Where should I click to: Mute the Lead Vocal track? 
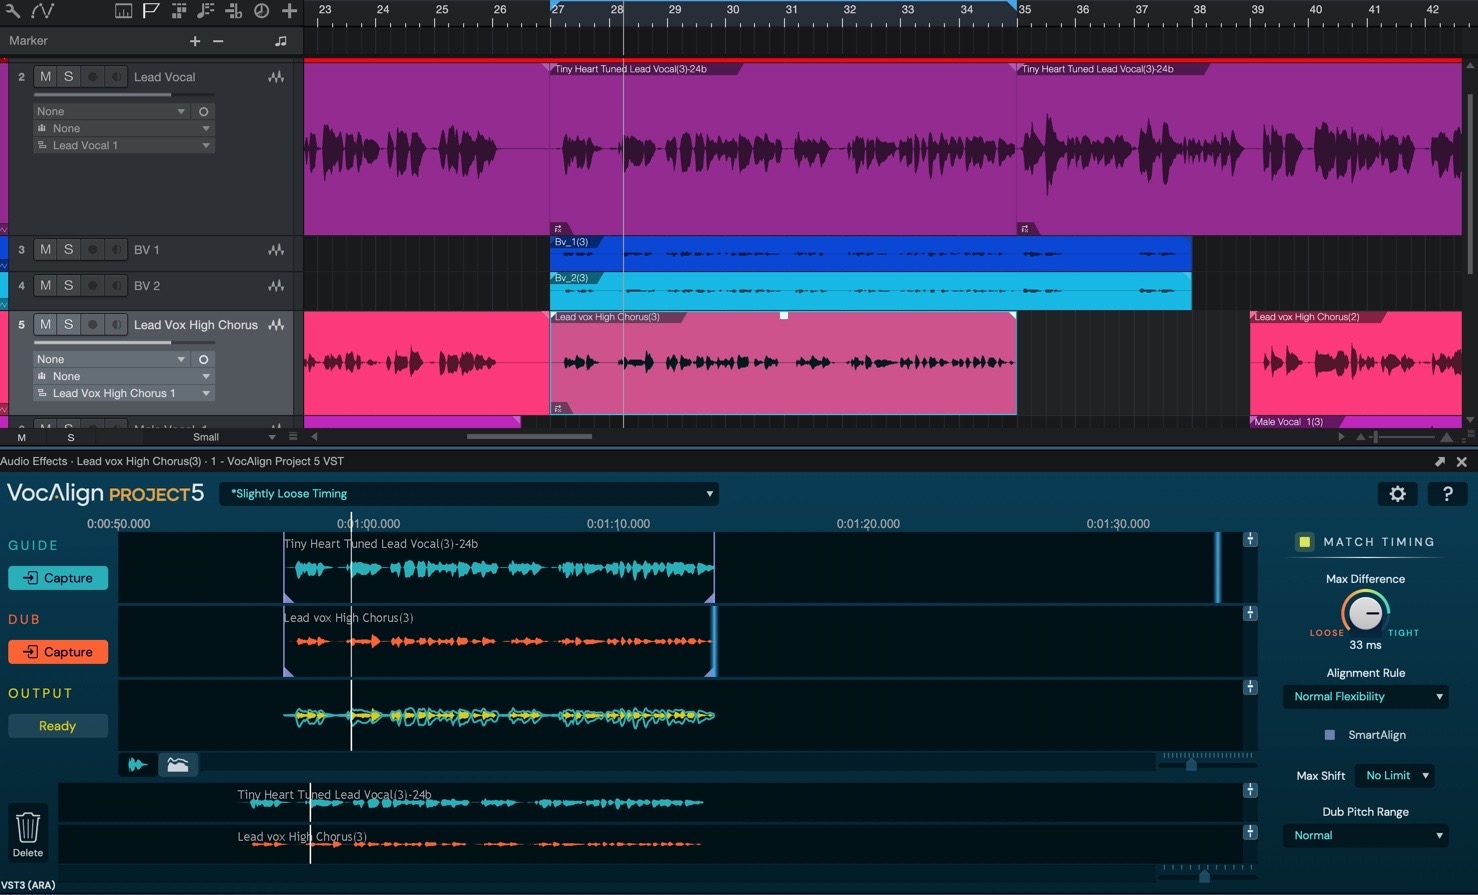click(45, 77)
